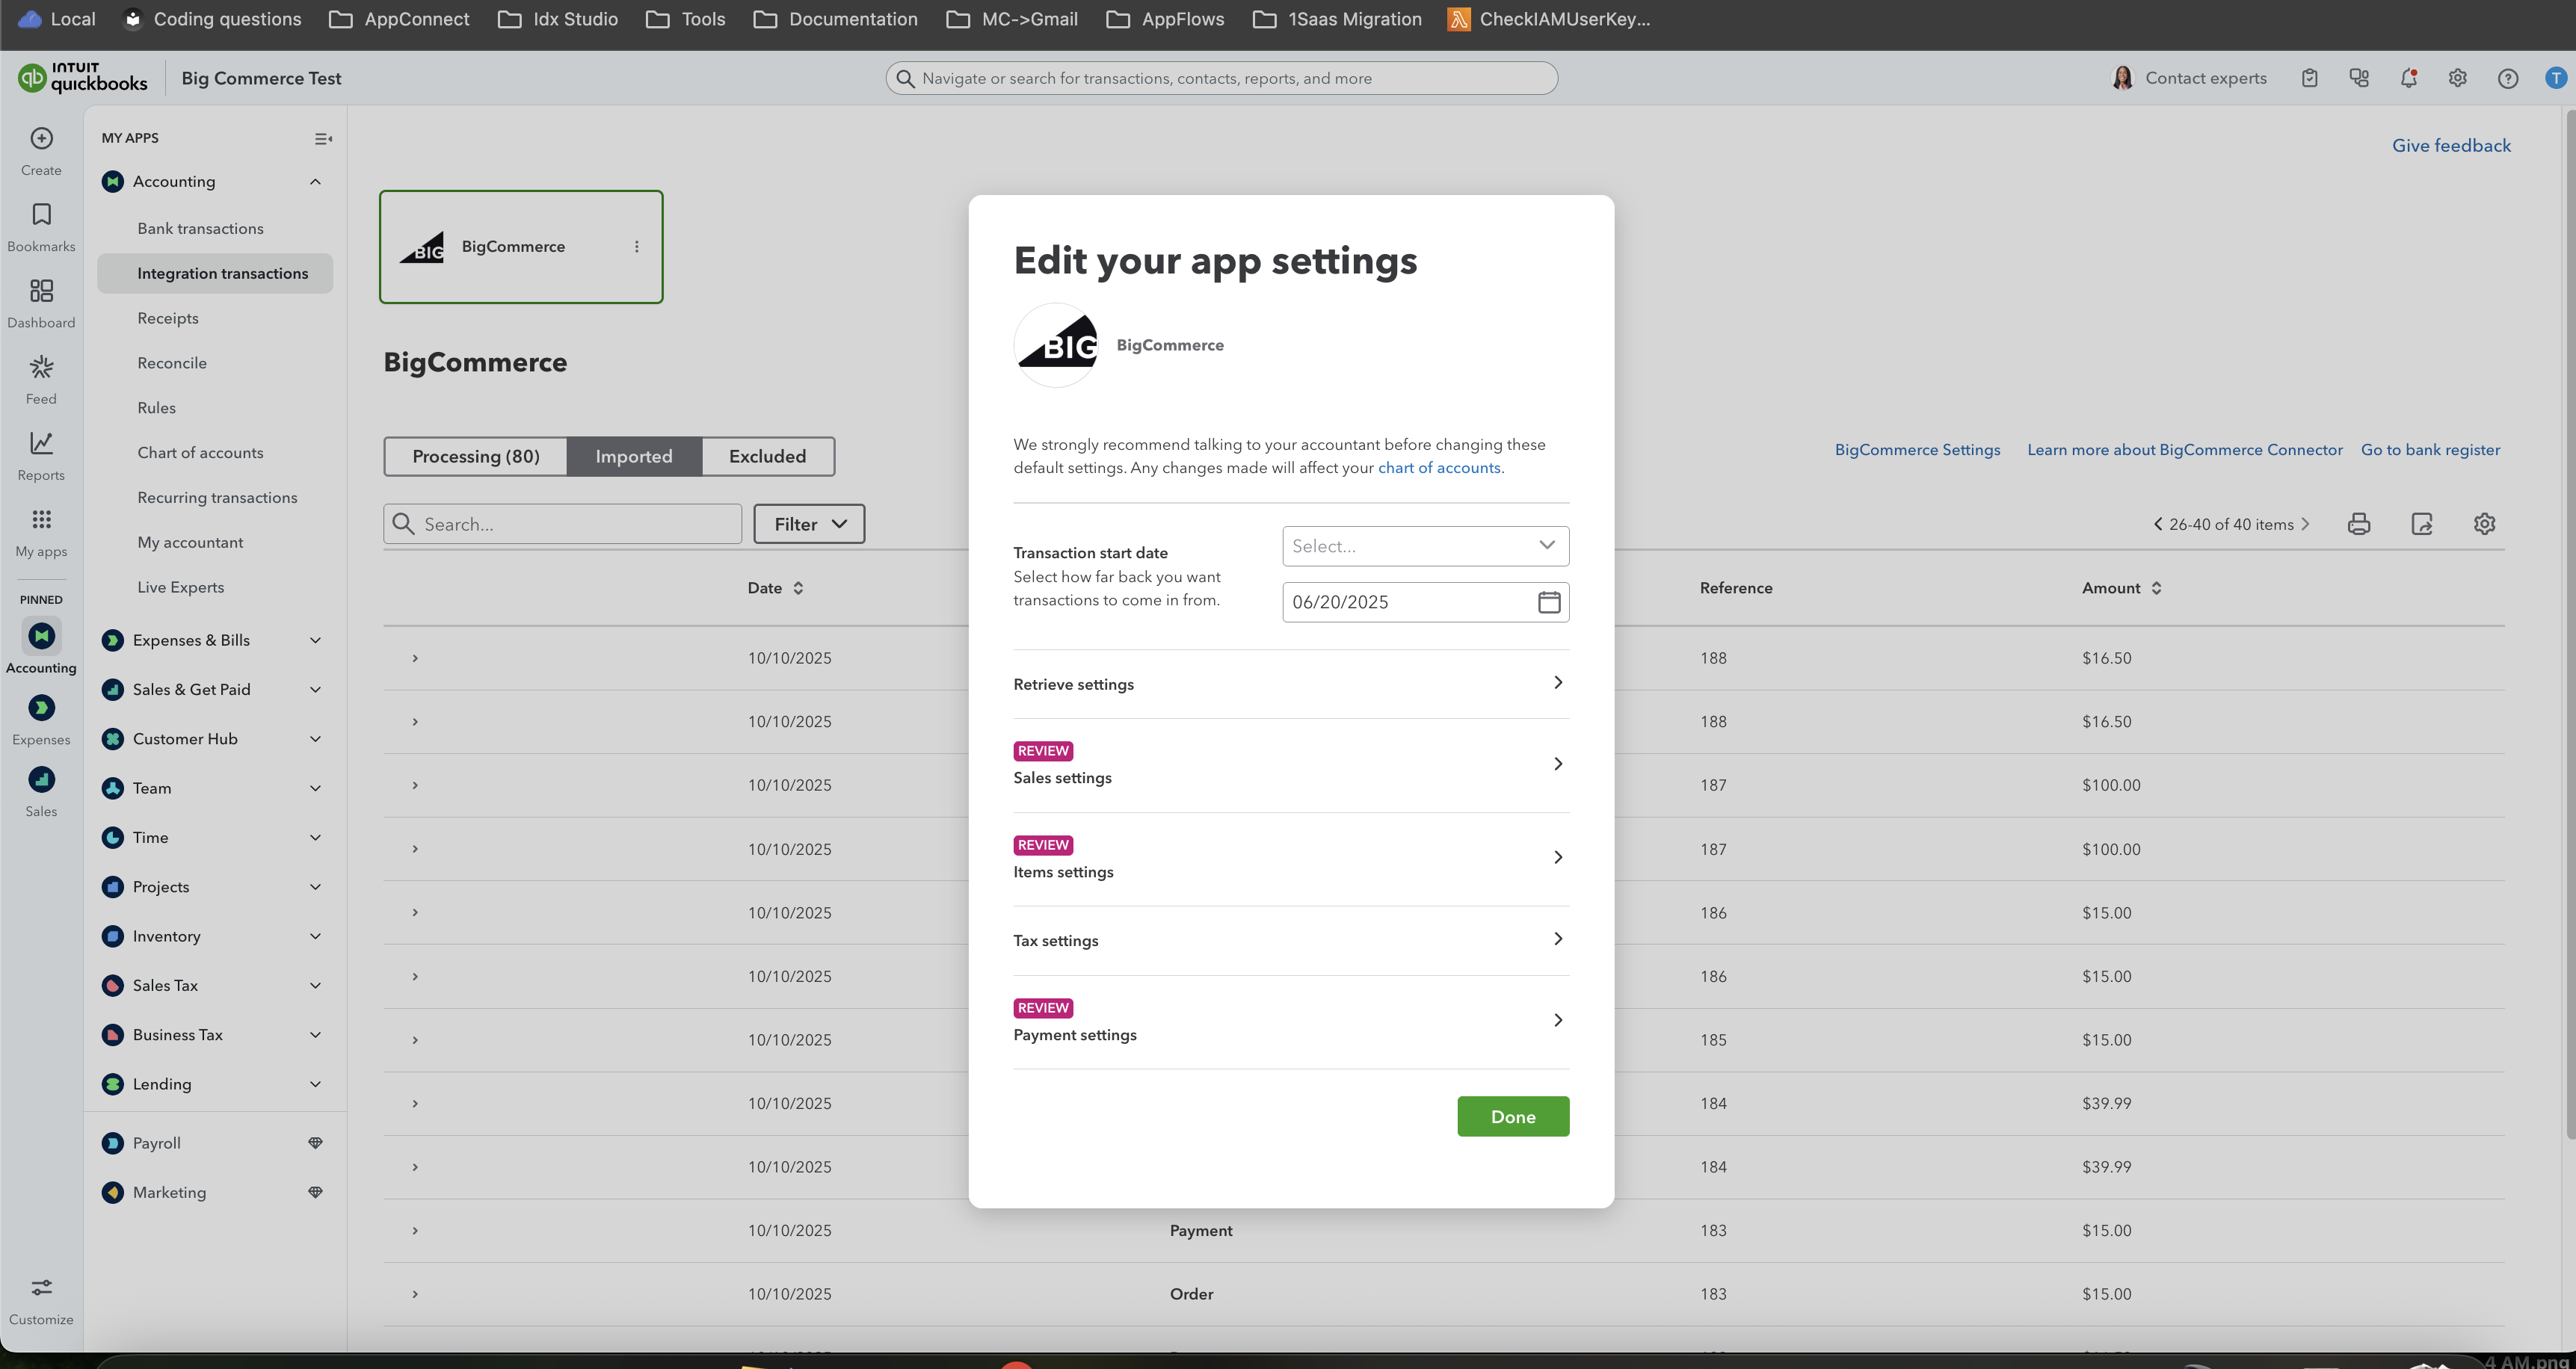The width and height of the screenshot is (2576, 1369).
Task: Click the export icon above the table
Action: [2422, 524]
